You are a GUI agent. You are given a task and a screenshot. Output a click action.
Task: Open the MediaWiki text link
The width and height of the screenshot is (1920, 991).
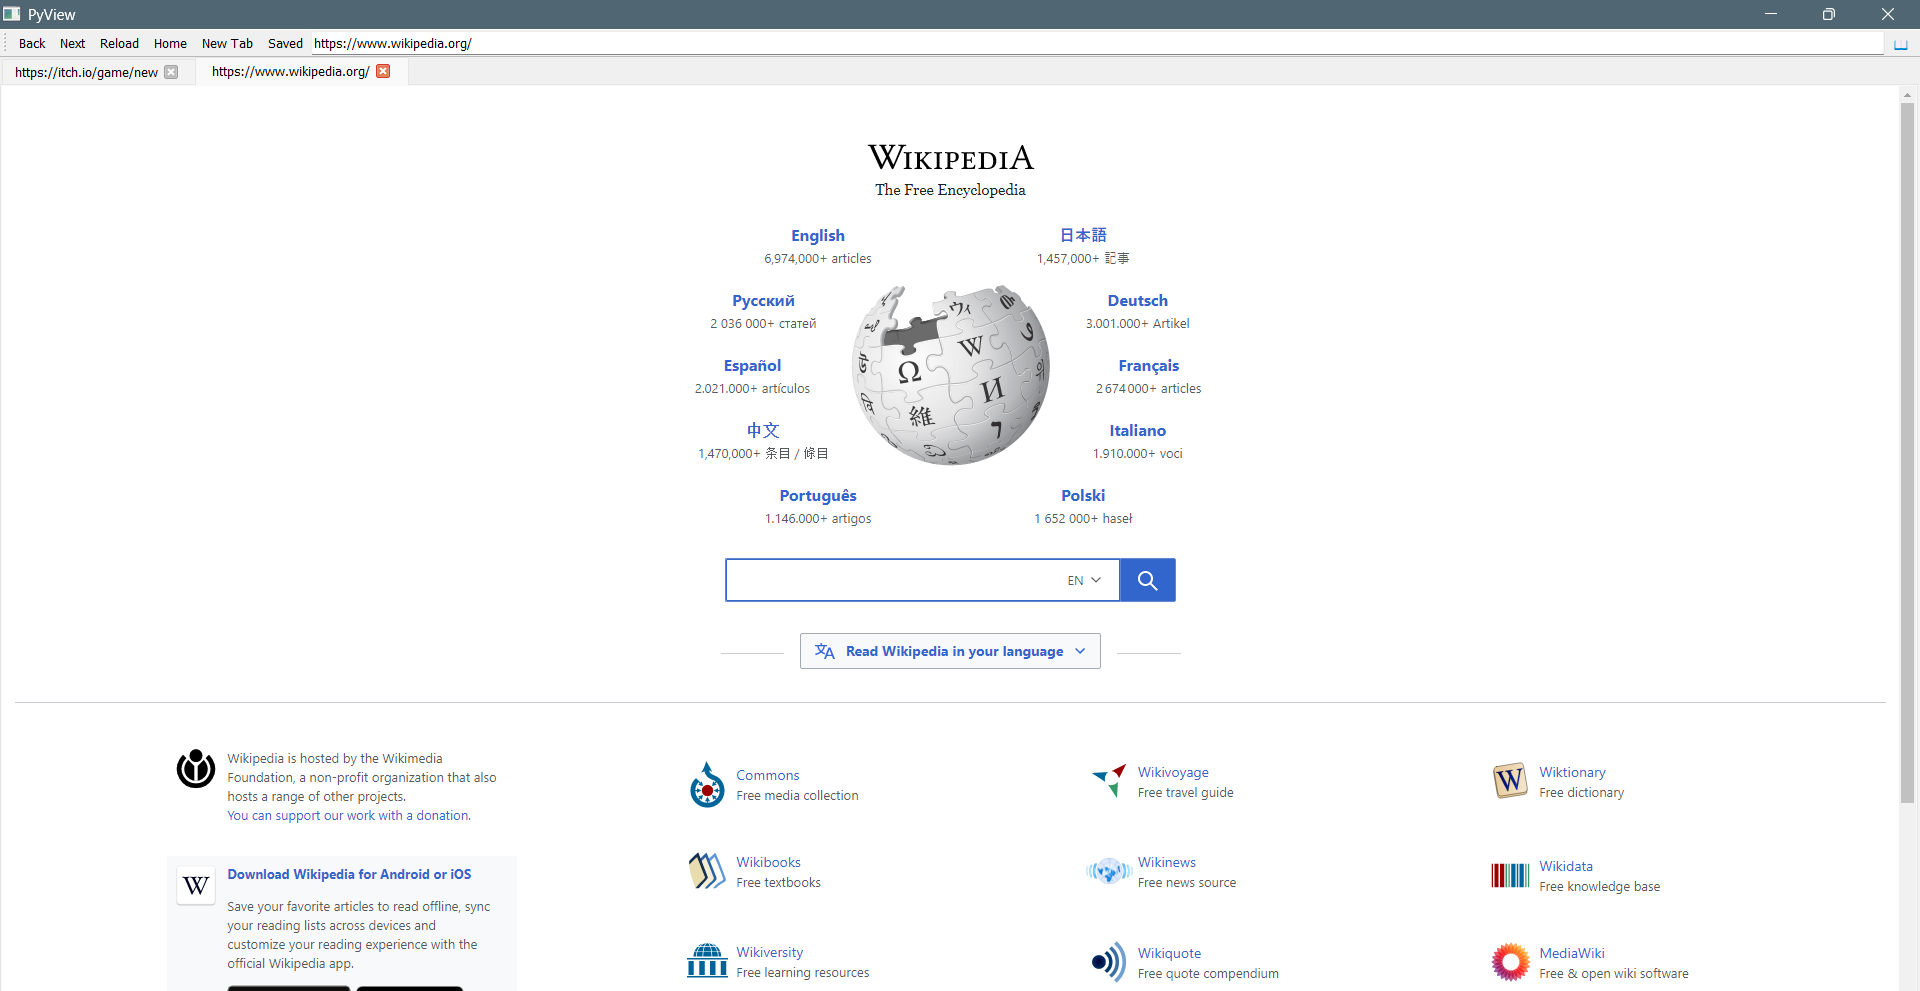coord(1572,953)
